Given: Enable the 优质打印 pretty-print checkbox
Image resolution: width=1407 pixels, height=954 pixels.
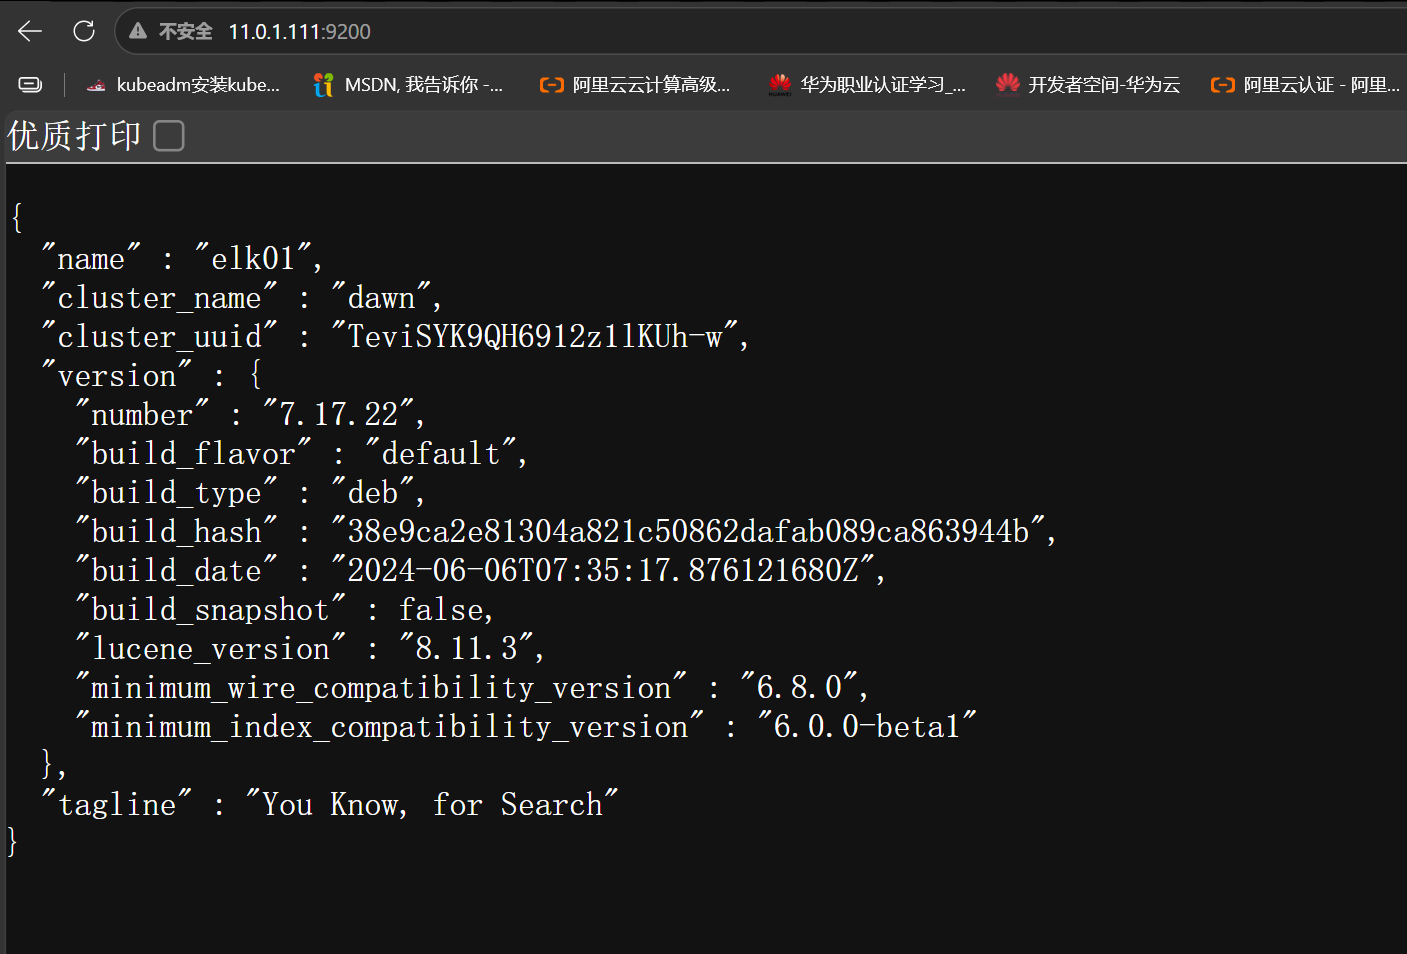Looking at the screenshot, I should coord(169,136).
